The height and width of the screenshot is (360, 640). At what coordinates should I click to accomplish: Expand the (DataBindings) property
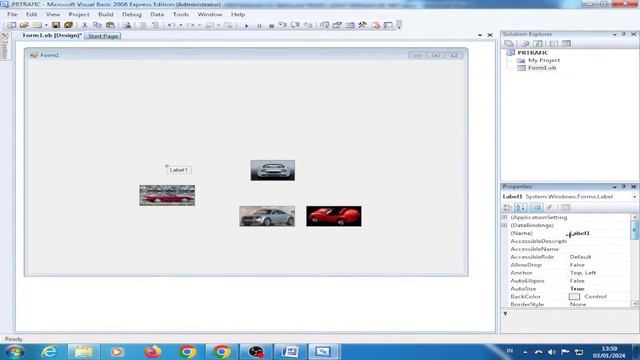click(x=504, y=225)
